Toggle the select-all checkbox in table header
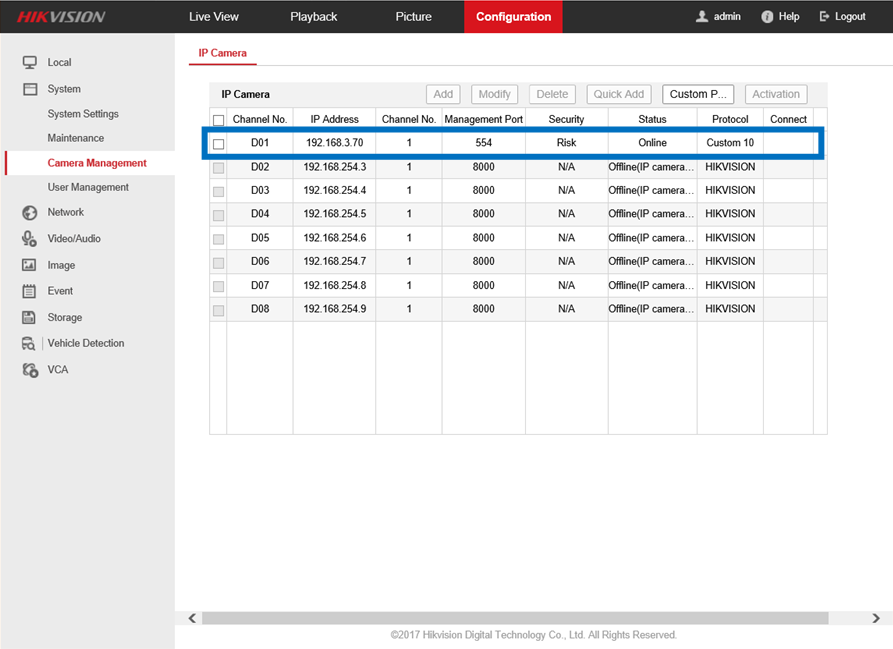Screen dimensions: 893x649 (218, 120)
